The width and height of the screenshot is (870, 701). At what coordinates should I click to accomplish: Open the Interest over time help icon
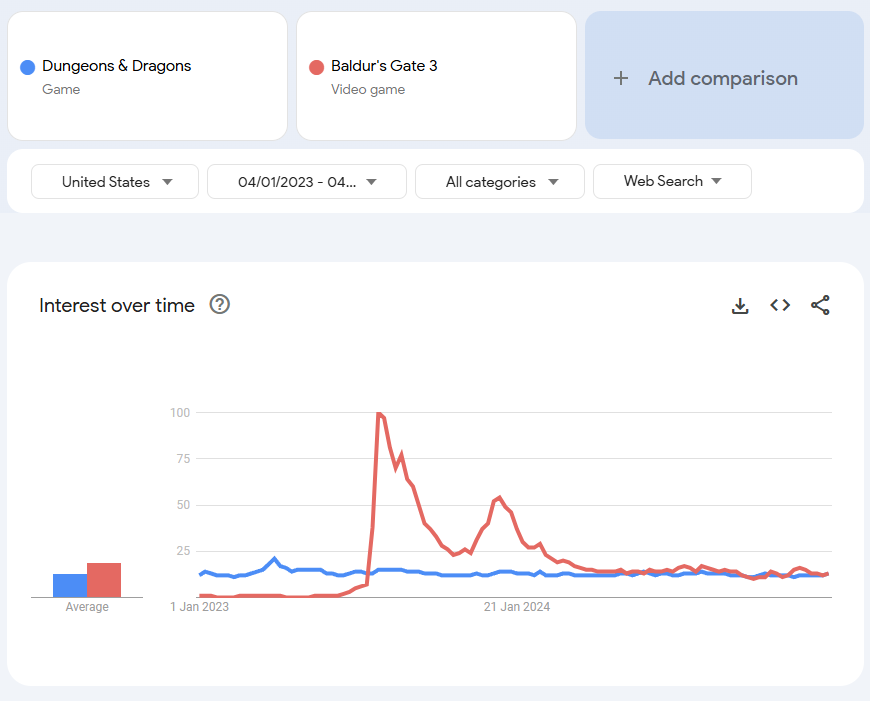coord(220,305)
